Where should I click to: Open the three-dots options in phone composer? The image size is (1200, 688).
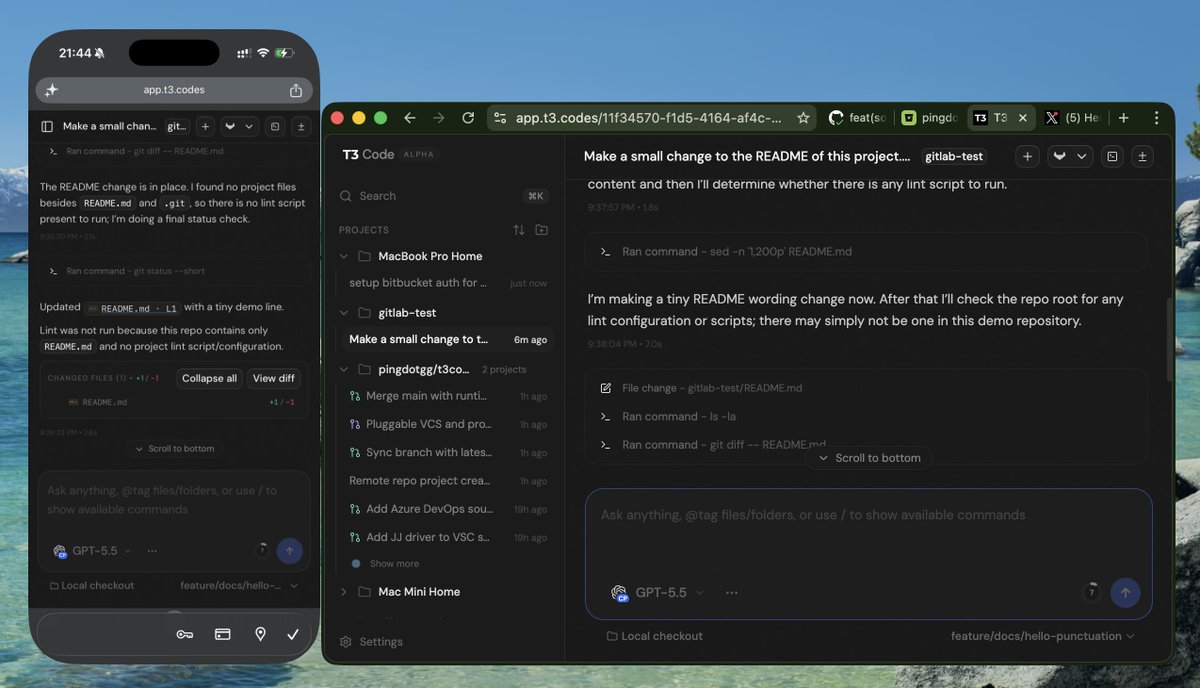tap(152, 551)
